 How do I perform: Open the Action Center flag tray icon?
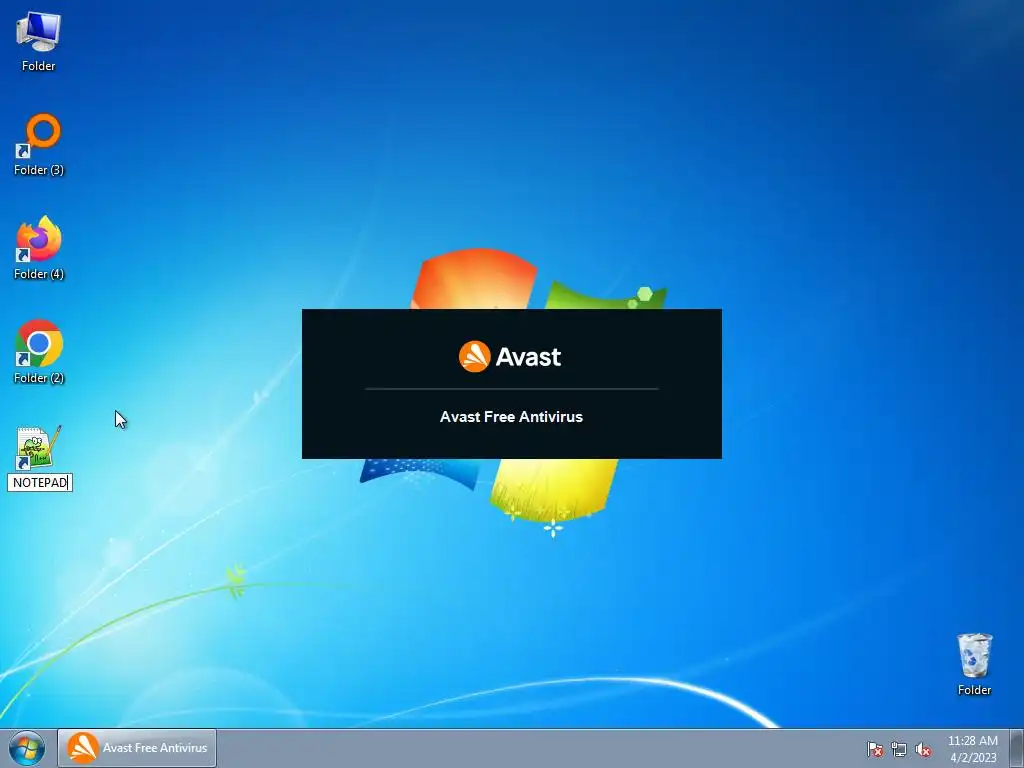[874, 750]
